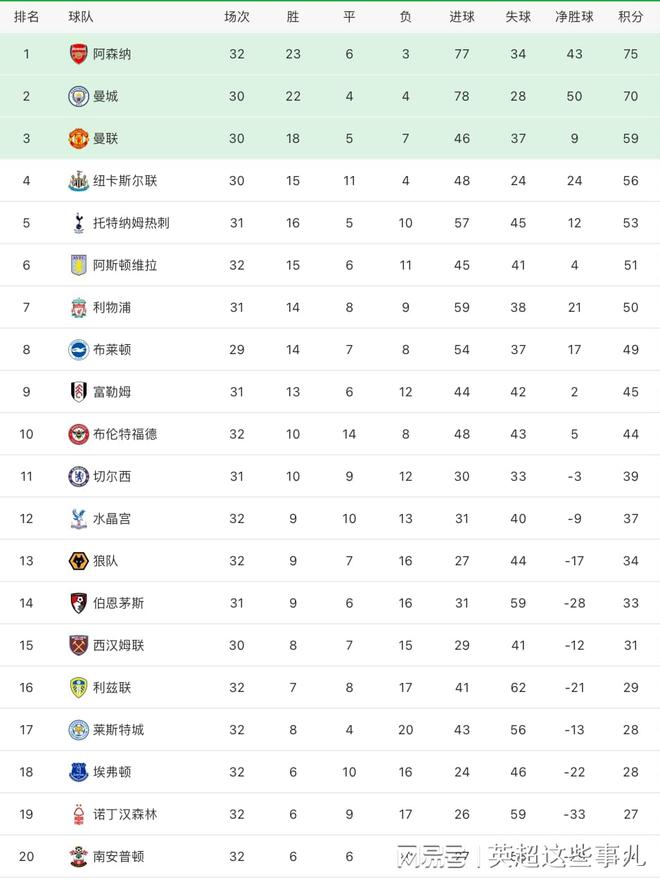Click the Tottenham Hotspur crest icon

click(78, 223)
